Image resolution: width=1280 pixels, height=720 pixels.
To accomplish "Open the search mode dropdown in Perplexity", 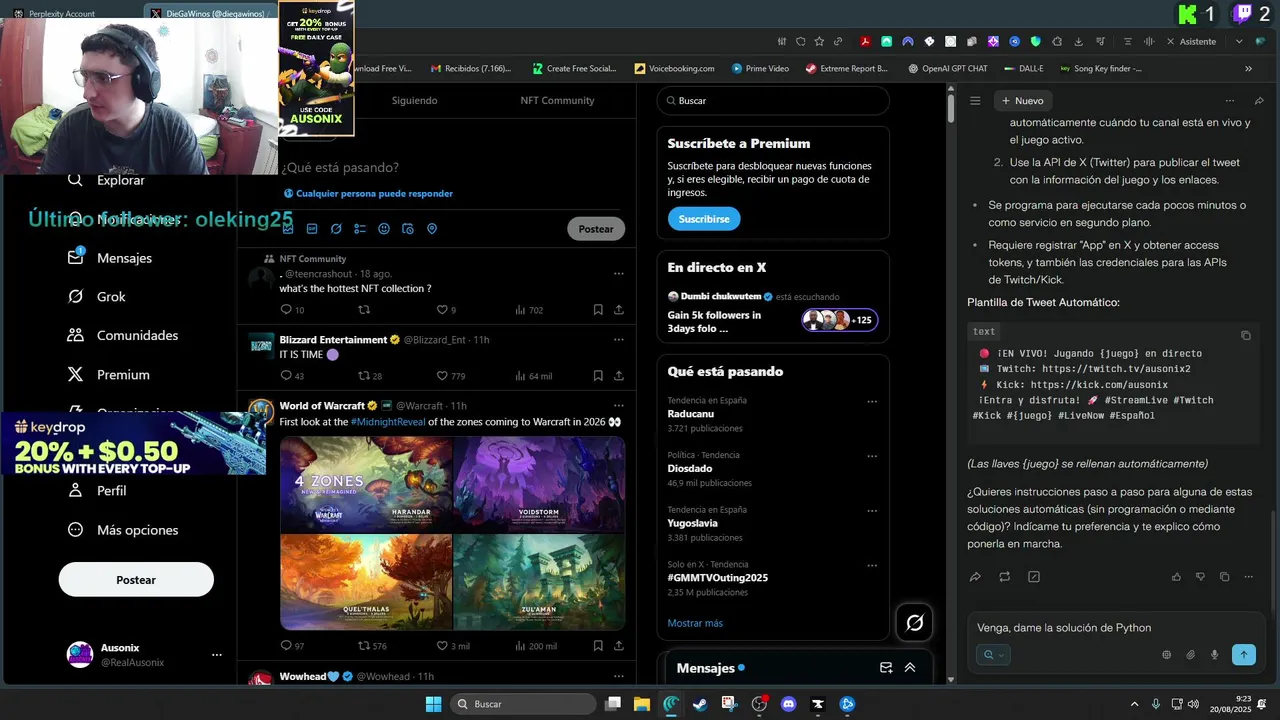I will click(993, 655).
